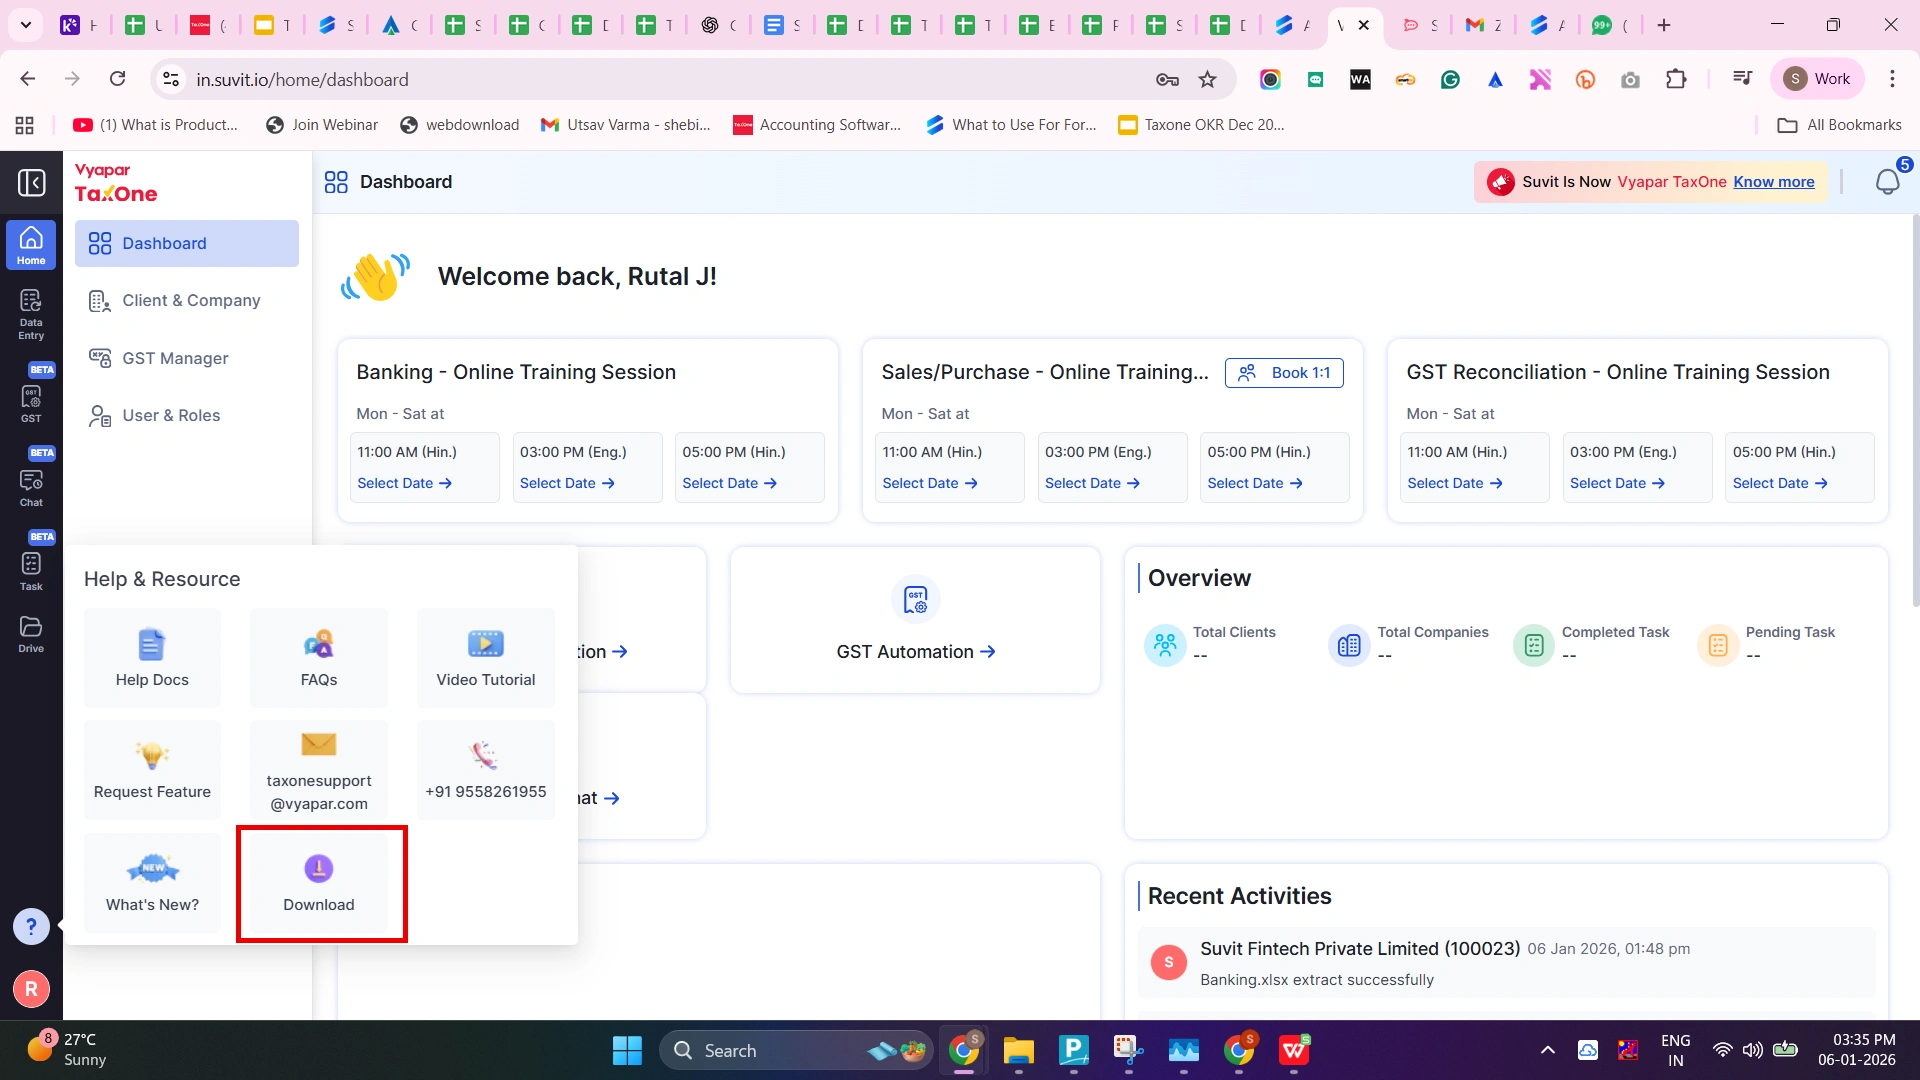Open the Video Tutorial resource tile
Image resolution: width=1920 pixels, height=1080 pixels.
(x=485, y=658)
